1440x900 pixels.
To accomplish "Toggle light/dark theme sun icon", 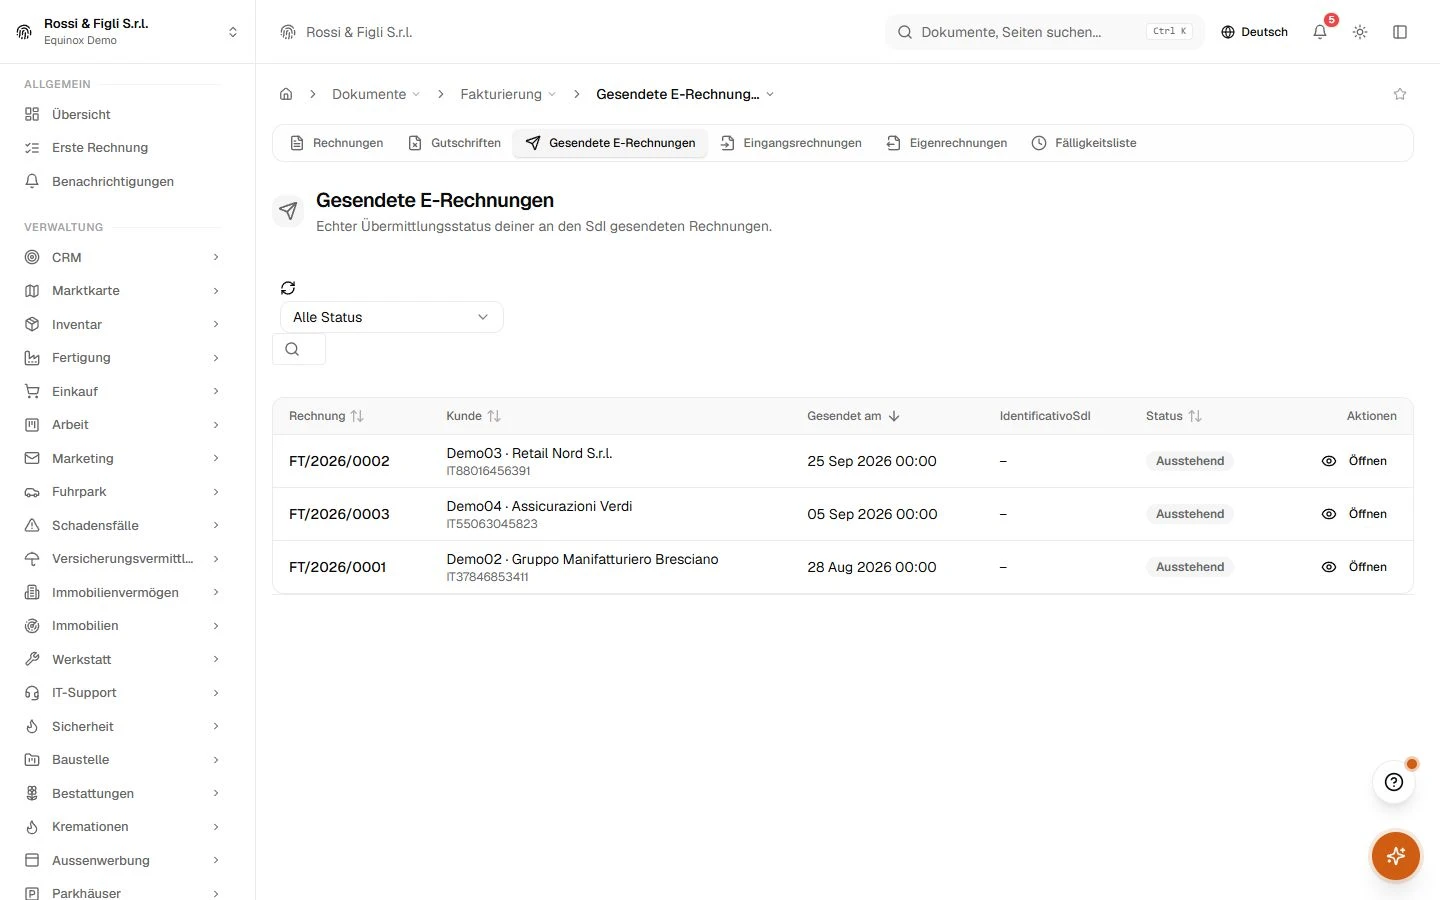I will tap(1360, 32).
